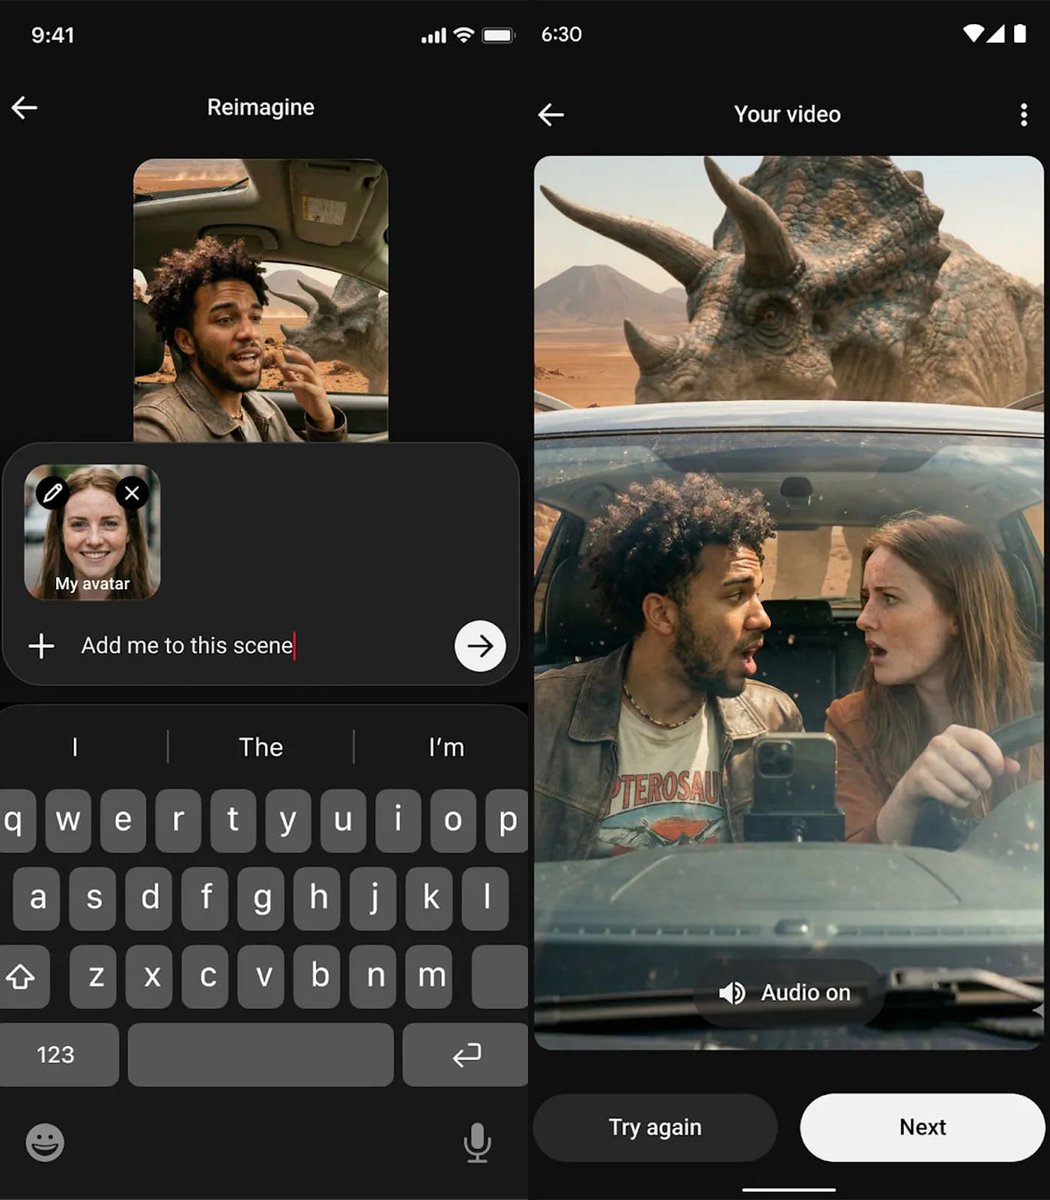The height and width of the screenshot is (1200, 1050).
Task: Edit the My avatar image
Action: [52, 493]
